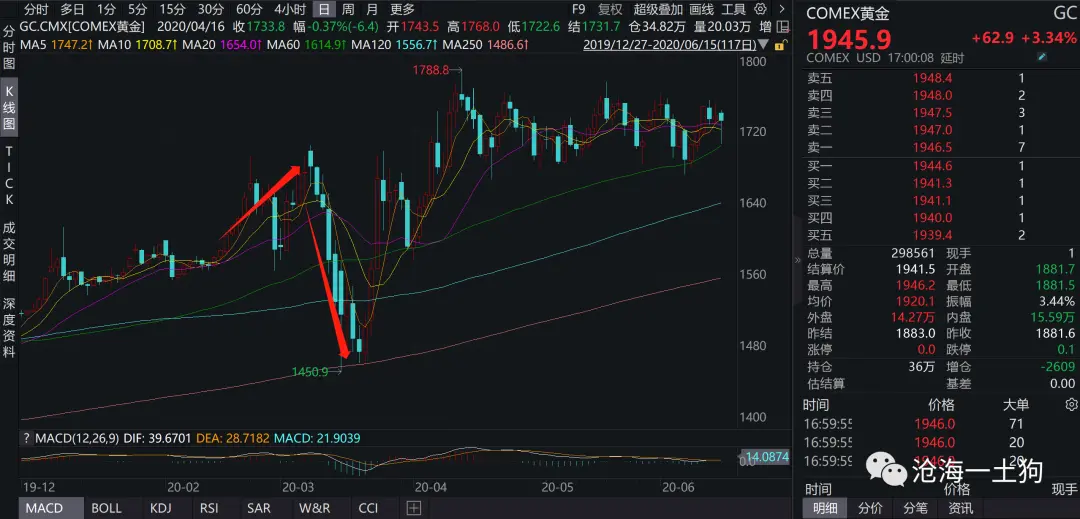Open chart settings gear in the toolbar

point(760,9)
